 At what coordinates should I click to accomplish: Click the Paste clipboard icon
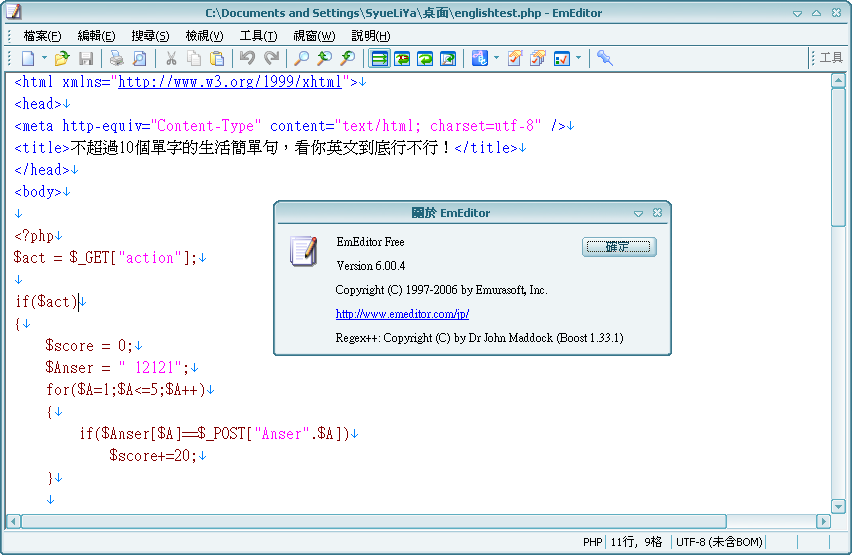(x=217, y=58)
